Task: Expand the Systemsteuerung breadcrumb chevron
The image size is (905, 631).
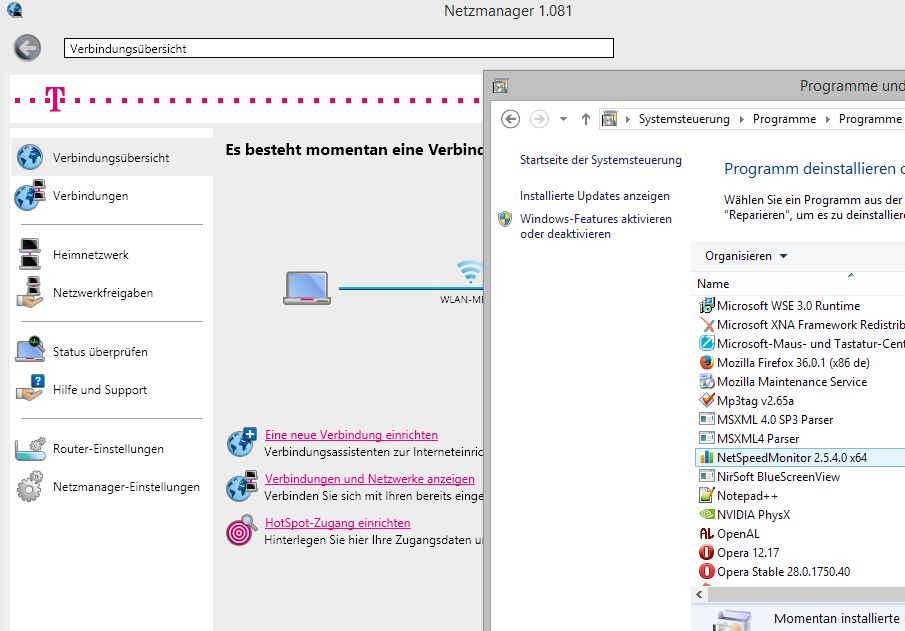Action: 741,119
